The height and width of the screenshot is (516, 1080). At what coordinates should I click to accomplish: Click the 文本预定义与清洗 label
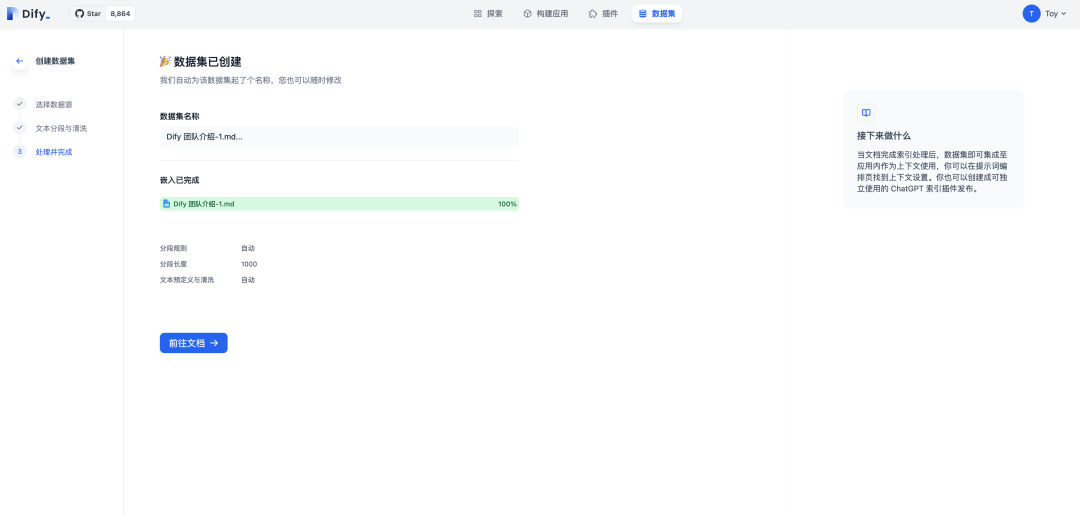tap(187, 280)
